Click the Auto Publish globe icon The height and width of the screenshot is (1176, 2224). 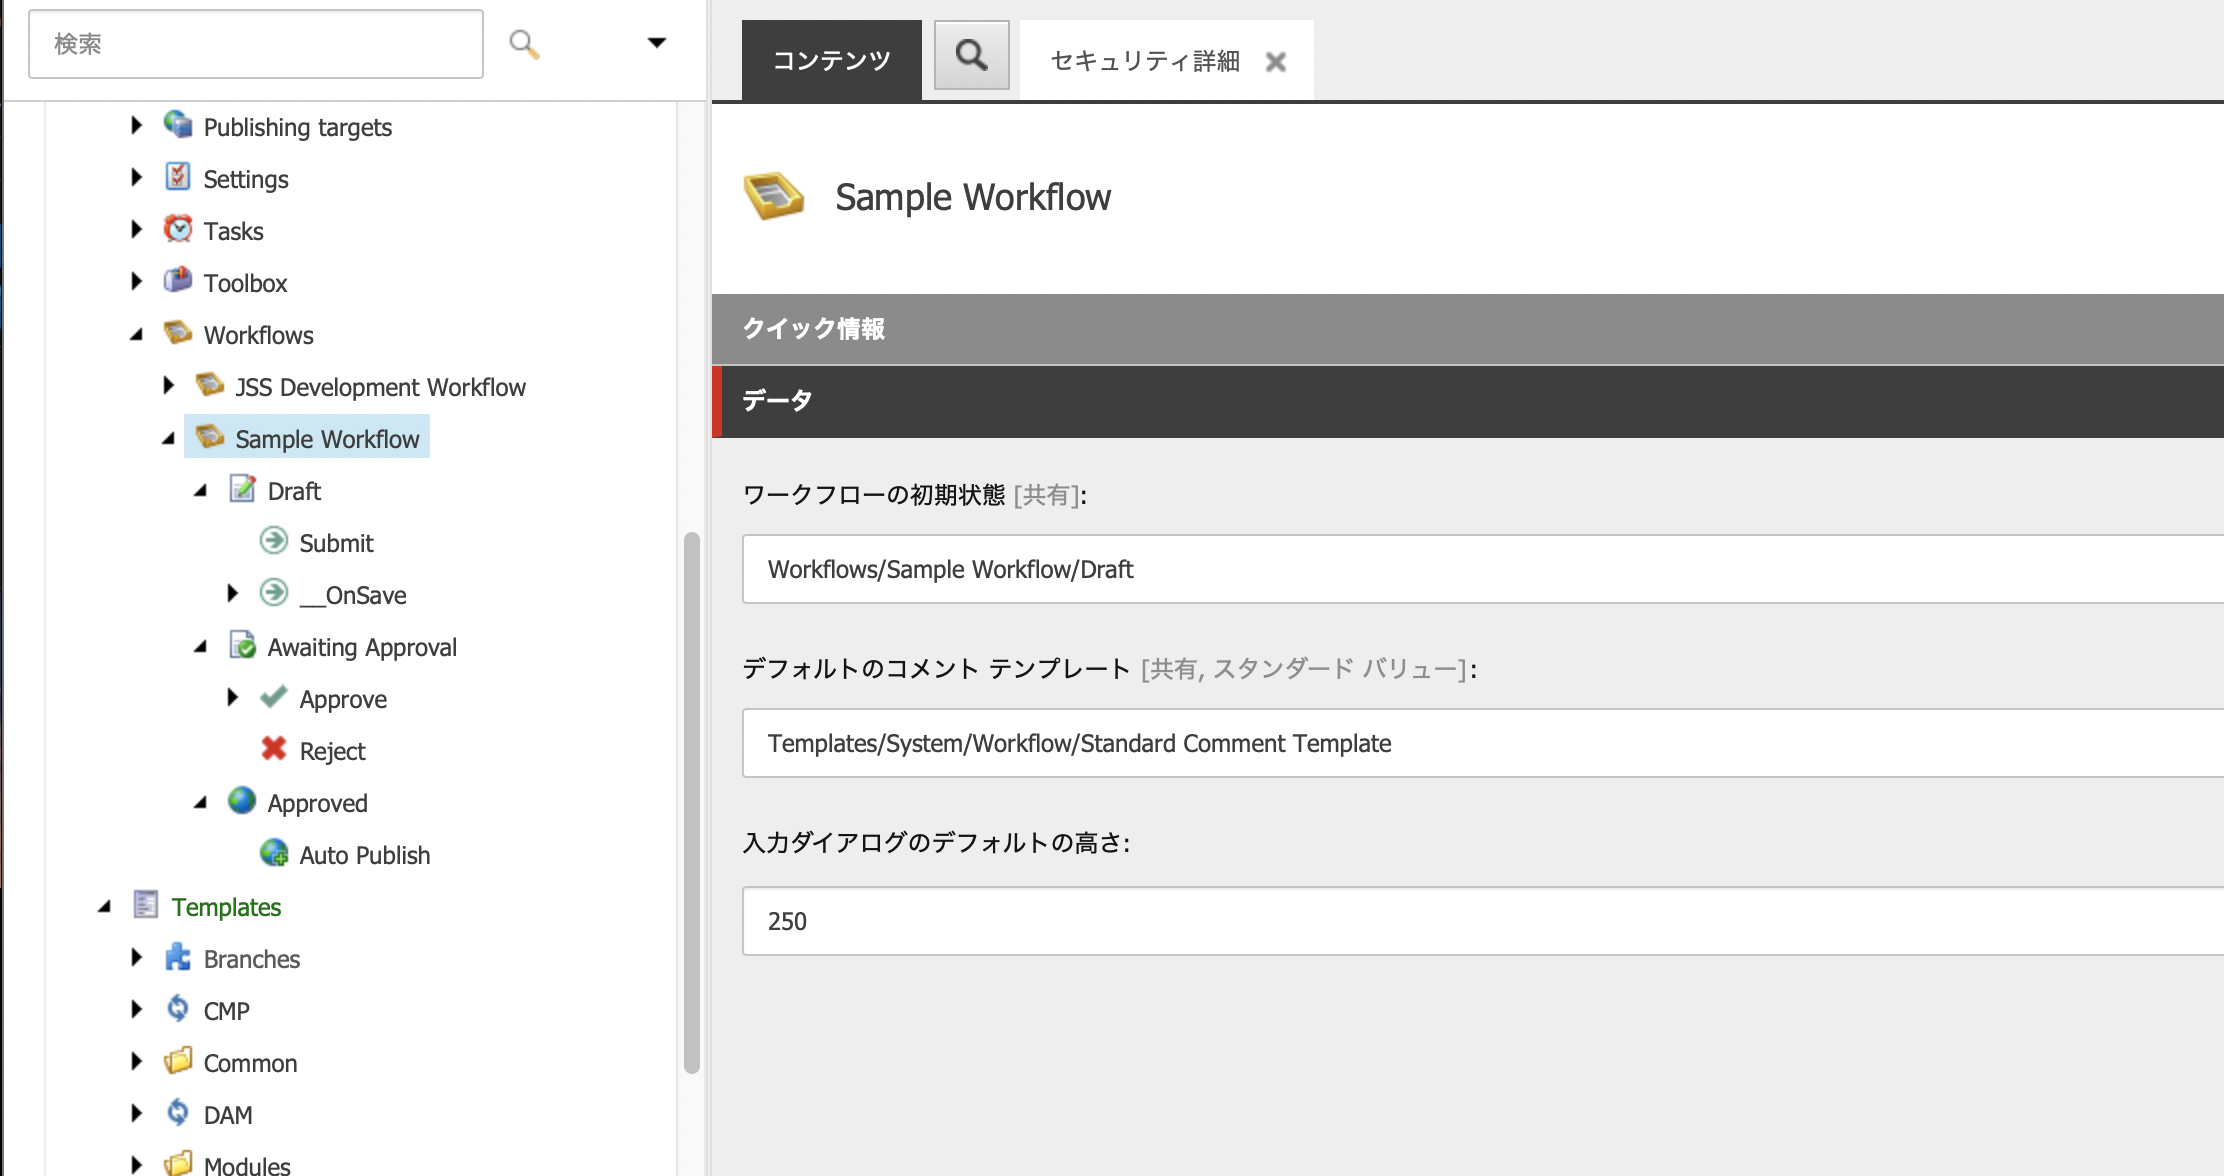click(274, 853)
